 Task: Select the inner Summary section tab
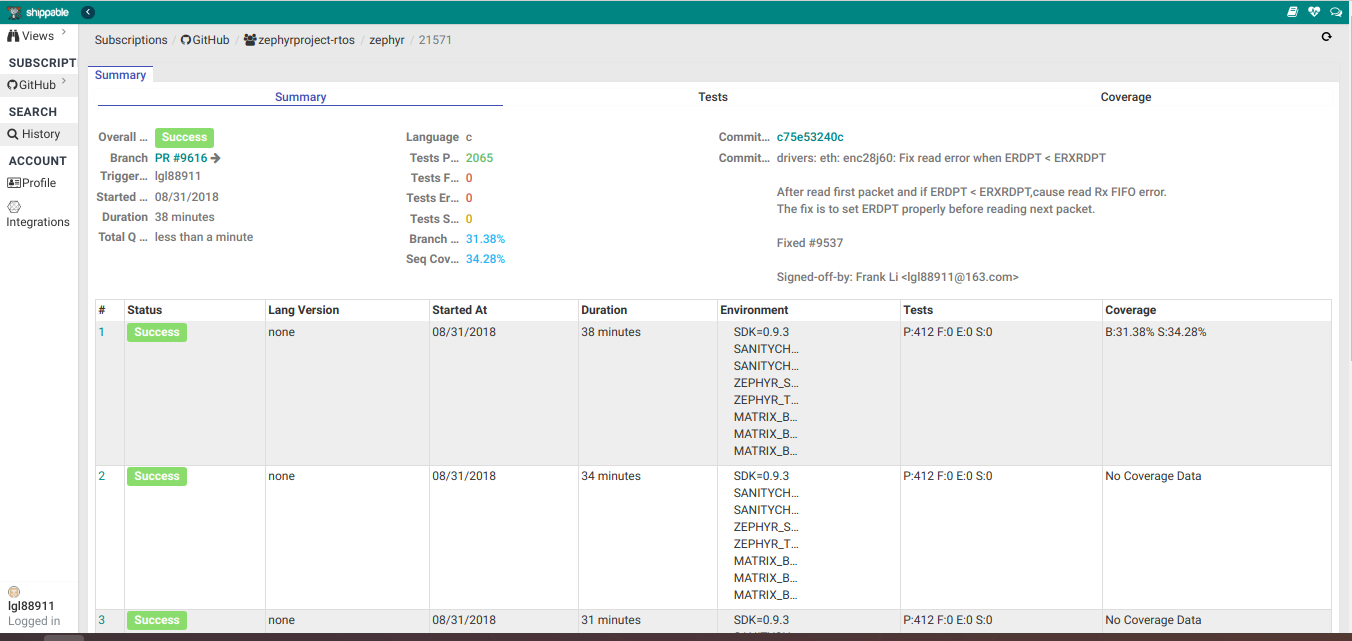300,97
